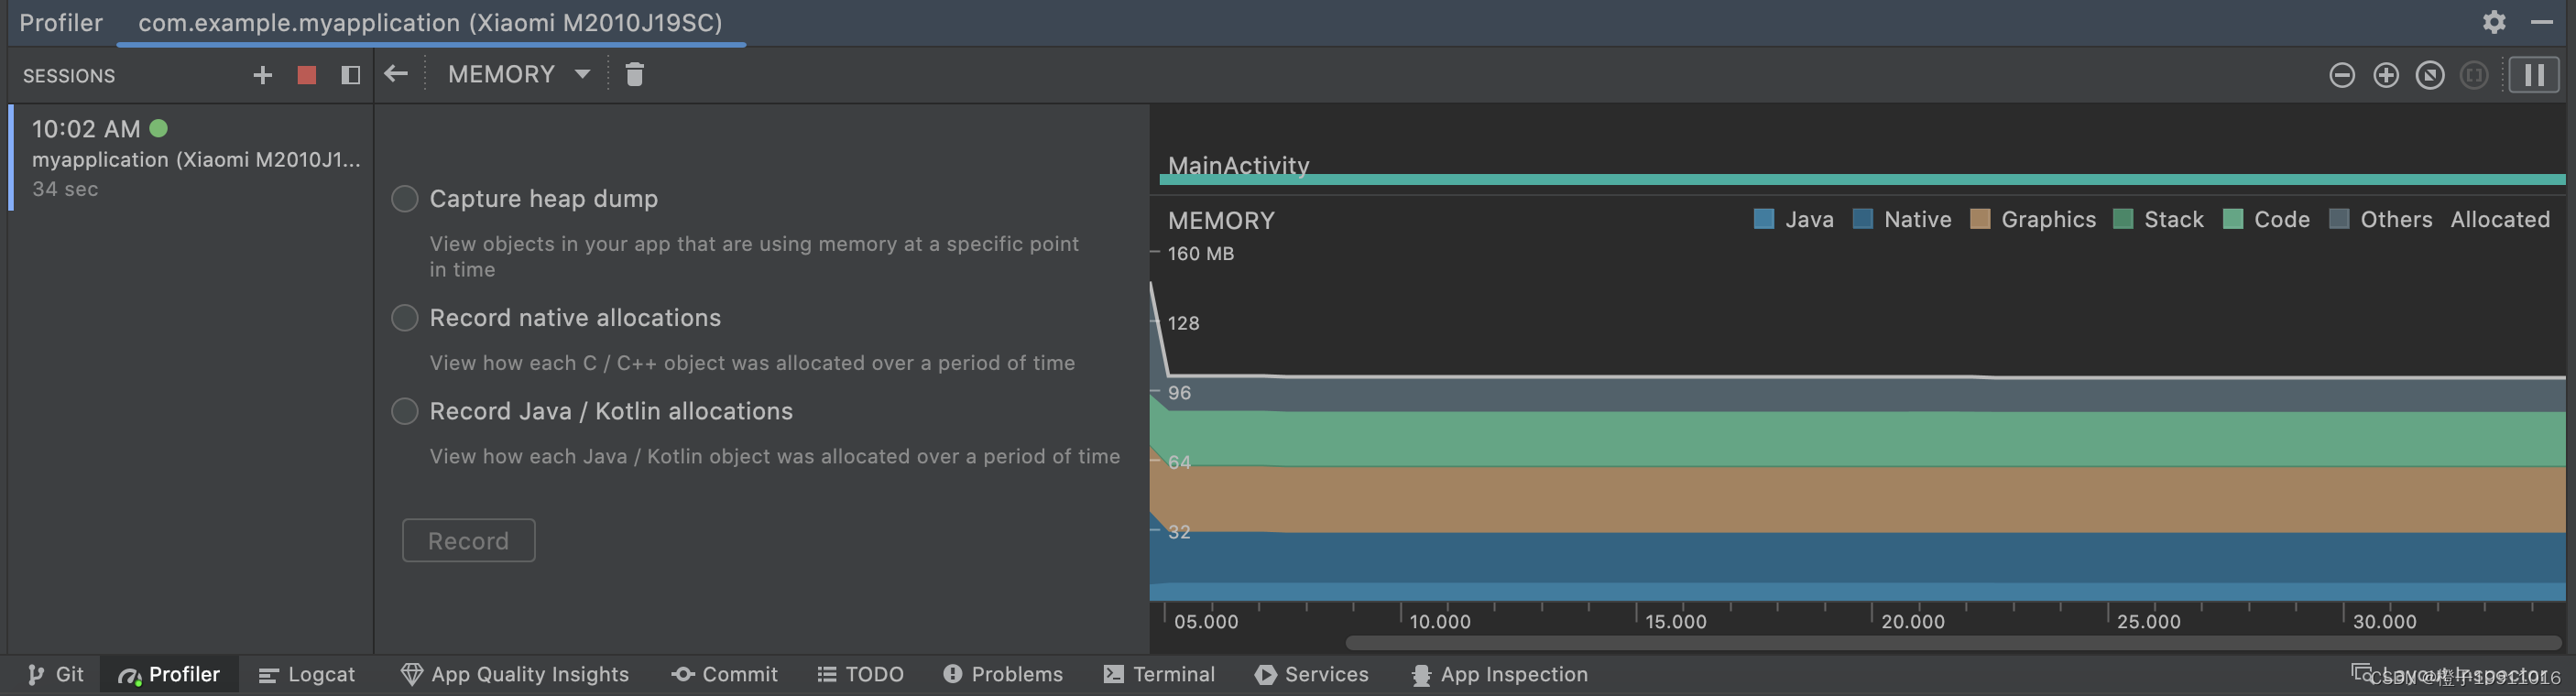Open the TODO tool window
Image resolution: width=2576 pixels, height=696 pixels.
point(860,675)
